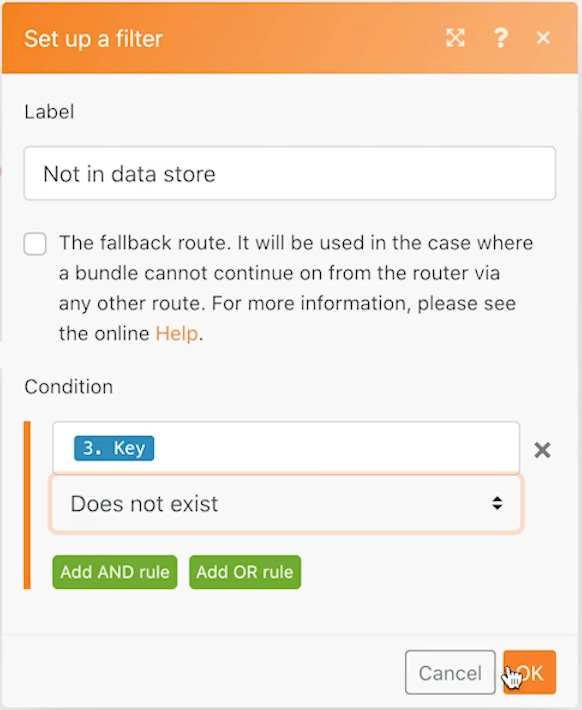Viewport: 582px width, 710px height.
Task: Open the Does not exist operator dropdown
Action: (286, 504)
